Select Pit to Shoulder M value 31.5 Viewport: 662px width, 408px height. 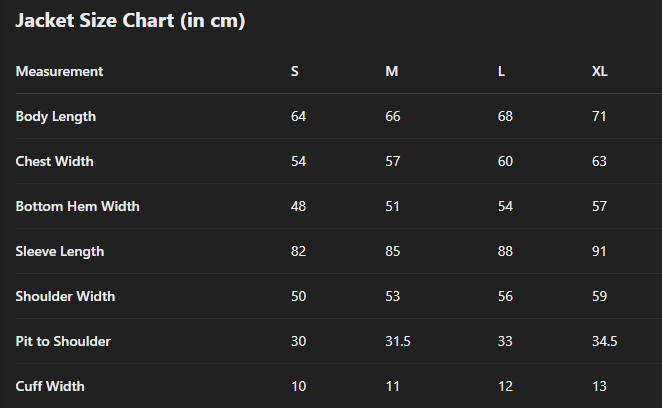coord(398,341)
